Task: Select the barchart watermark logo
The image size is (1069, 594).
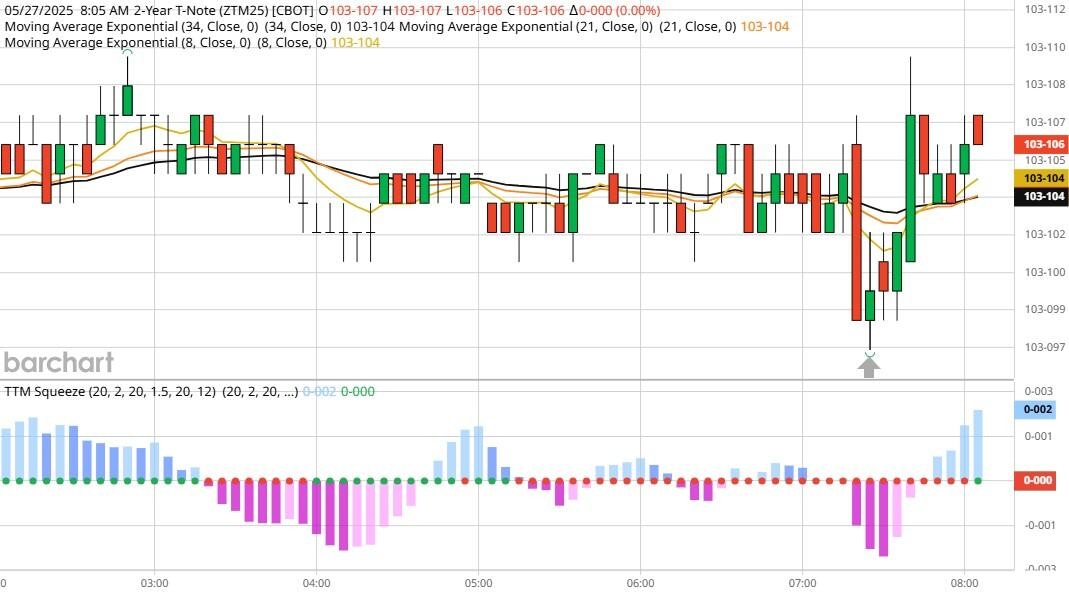Action: (x=59, y=363)
